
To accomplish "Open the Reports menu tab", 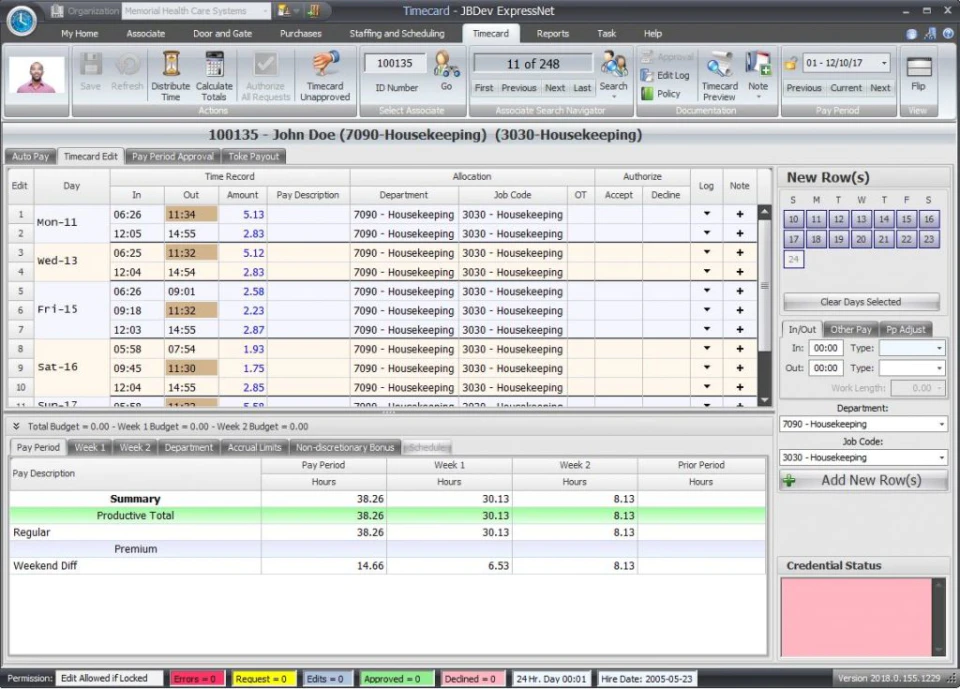I will coord(552,34).
